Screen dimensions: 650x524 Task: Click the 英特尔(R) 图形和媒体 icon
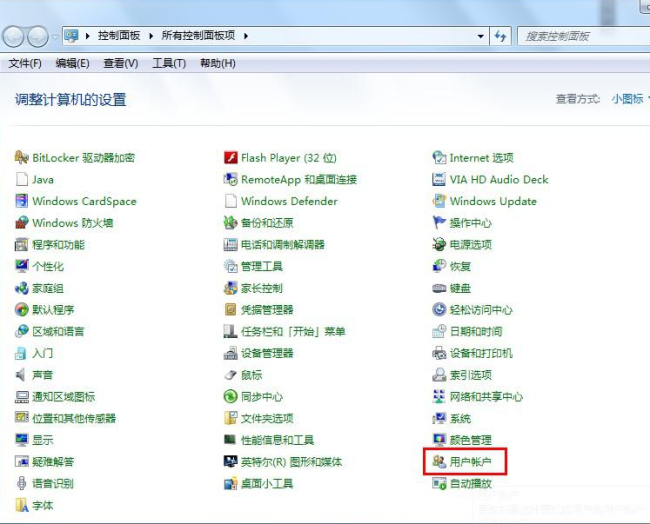point(231,462)
